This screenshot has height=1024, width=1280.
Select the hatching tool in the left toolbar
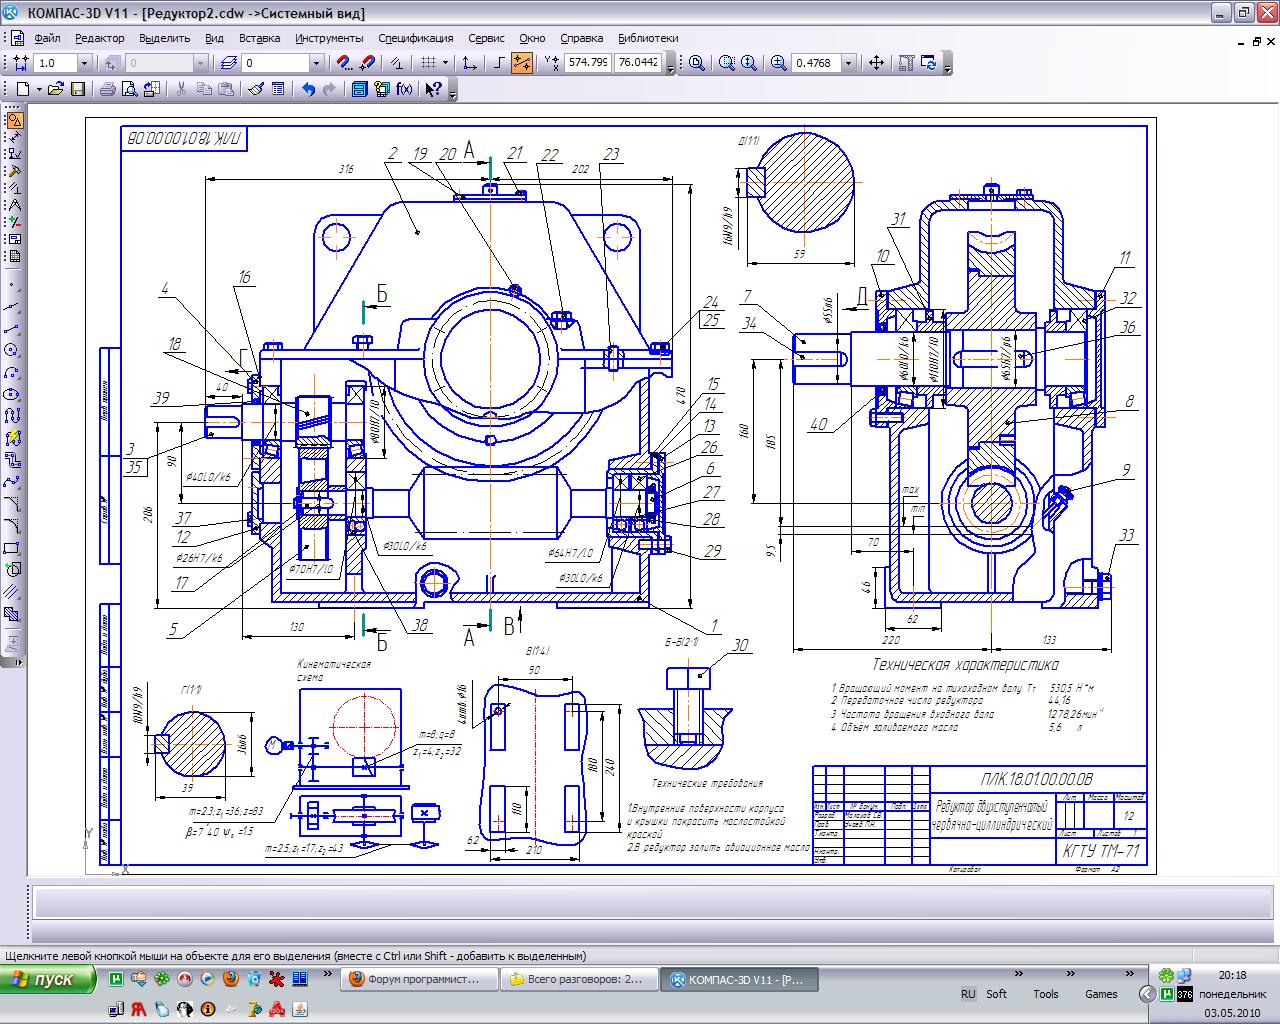tap(13, 615)
